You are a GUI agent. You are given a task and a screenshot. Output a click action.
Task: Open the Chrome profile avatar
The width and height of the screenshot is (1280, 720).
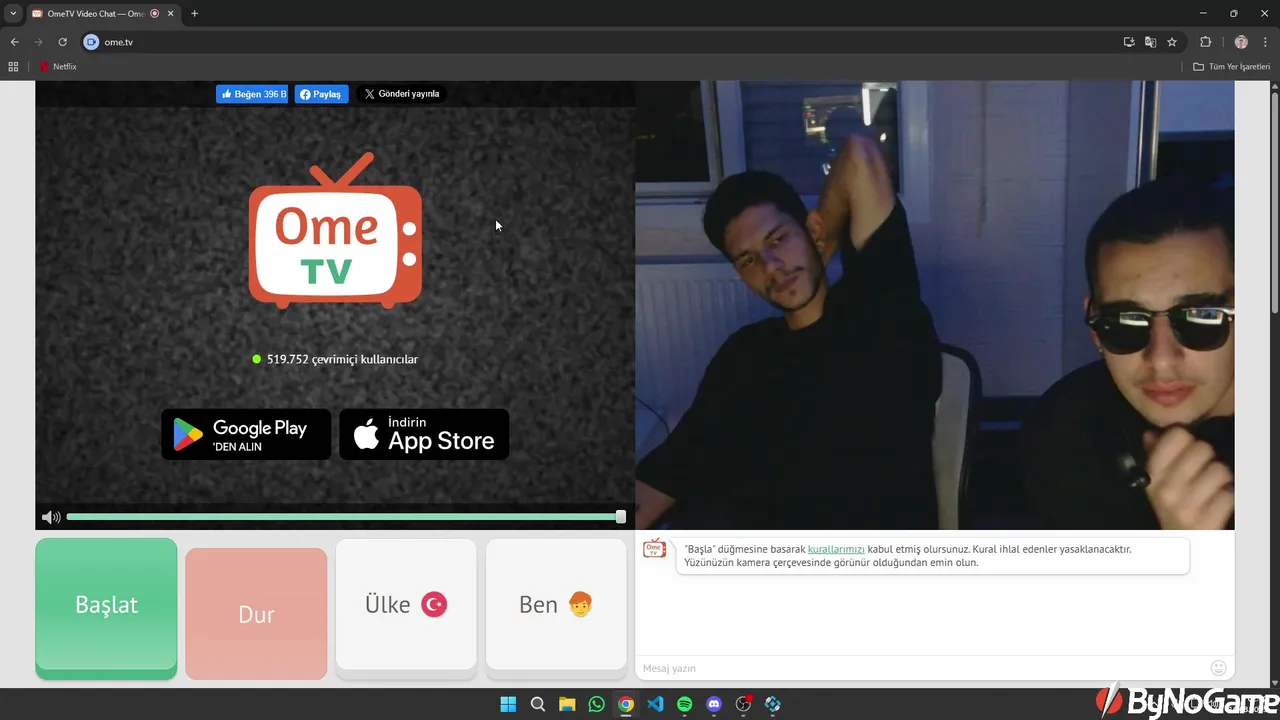pyautogui.click(x=1241, y=42)
